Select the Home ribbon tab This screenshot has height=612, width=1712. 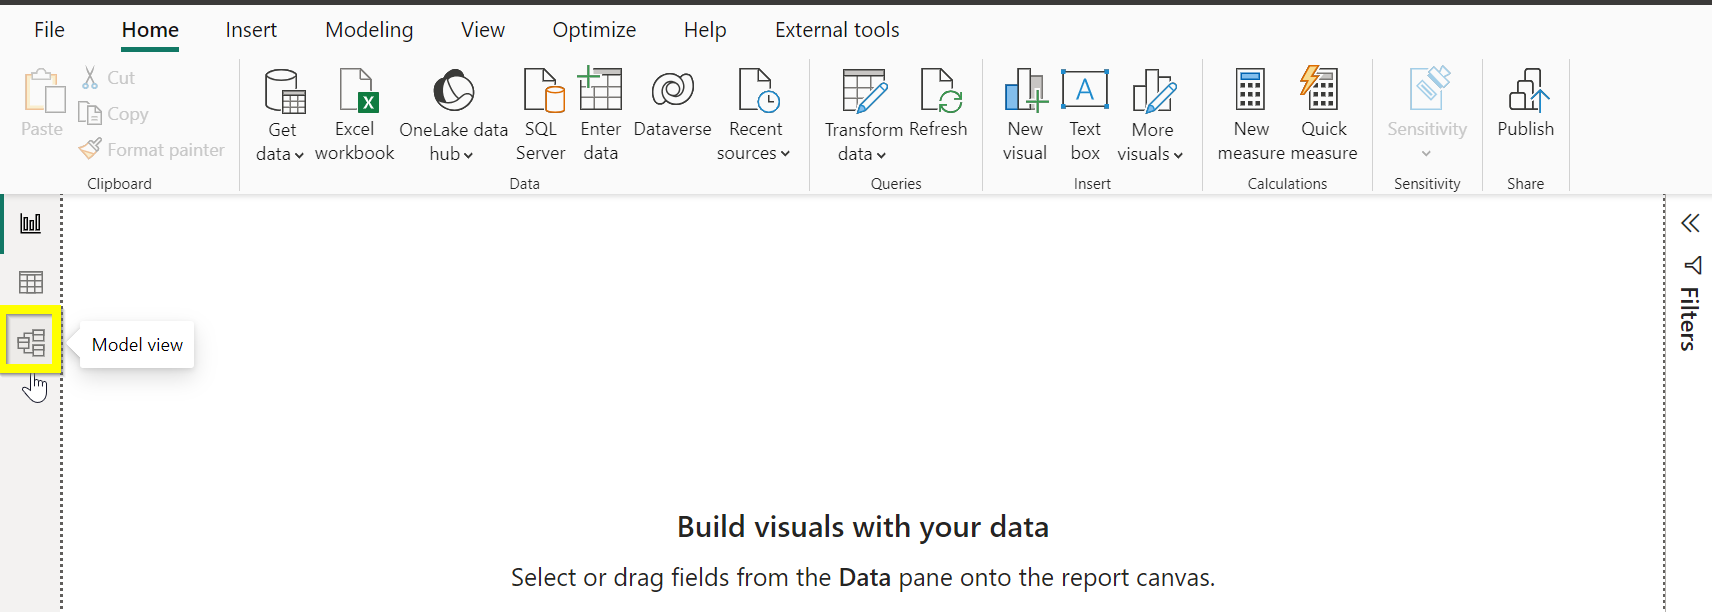[150, 30]
